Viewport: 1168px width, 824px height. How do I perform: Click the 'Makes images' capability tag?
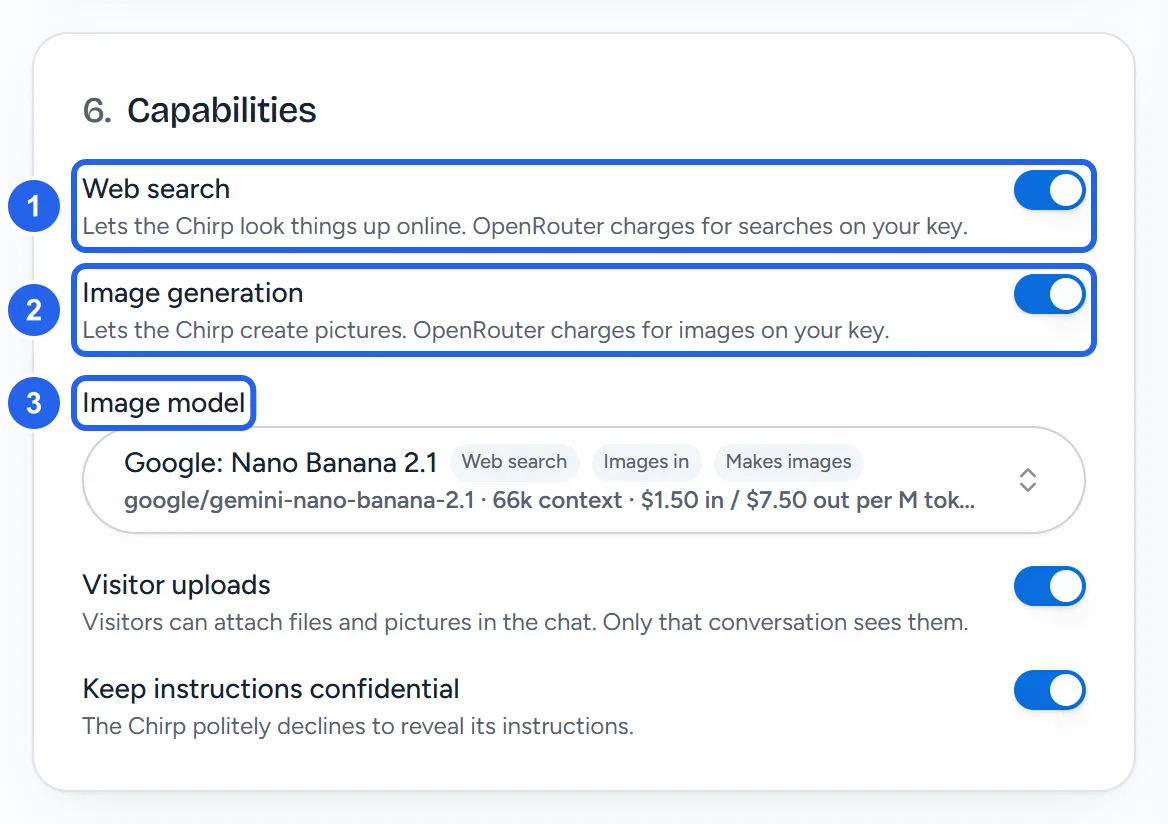pos(788,462)
